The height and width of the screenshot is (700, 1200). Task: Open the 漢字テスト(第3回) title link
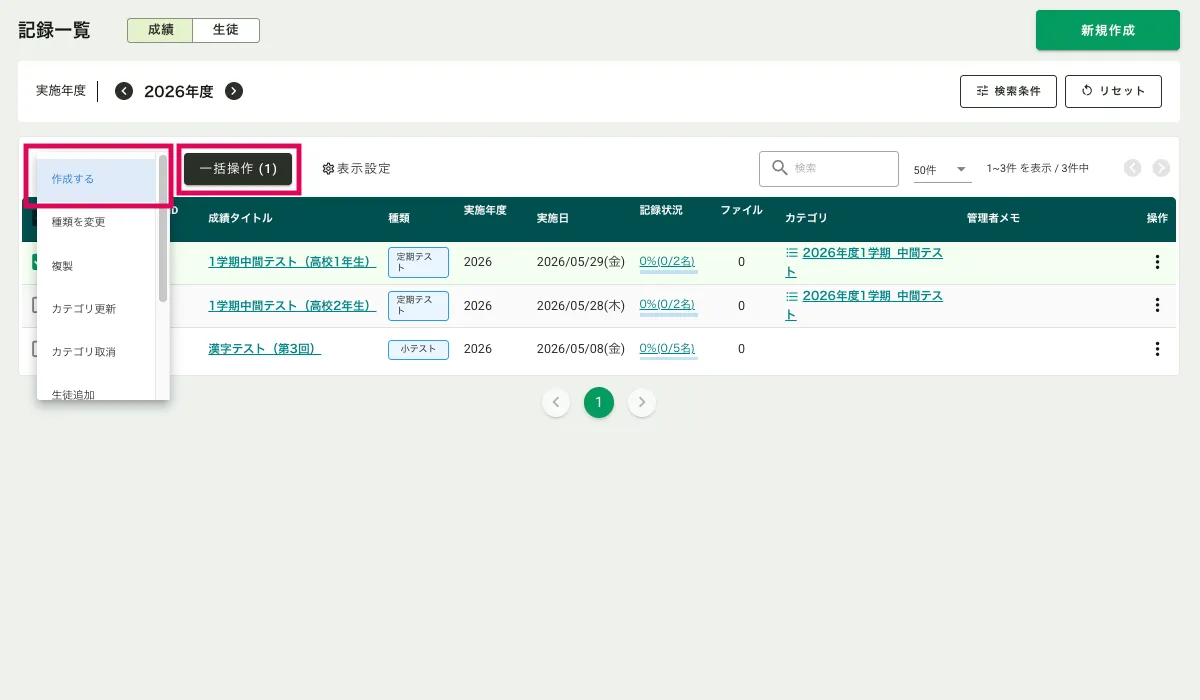coord(264,349)
